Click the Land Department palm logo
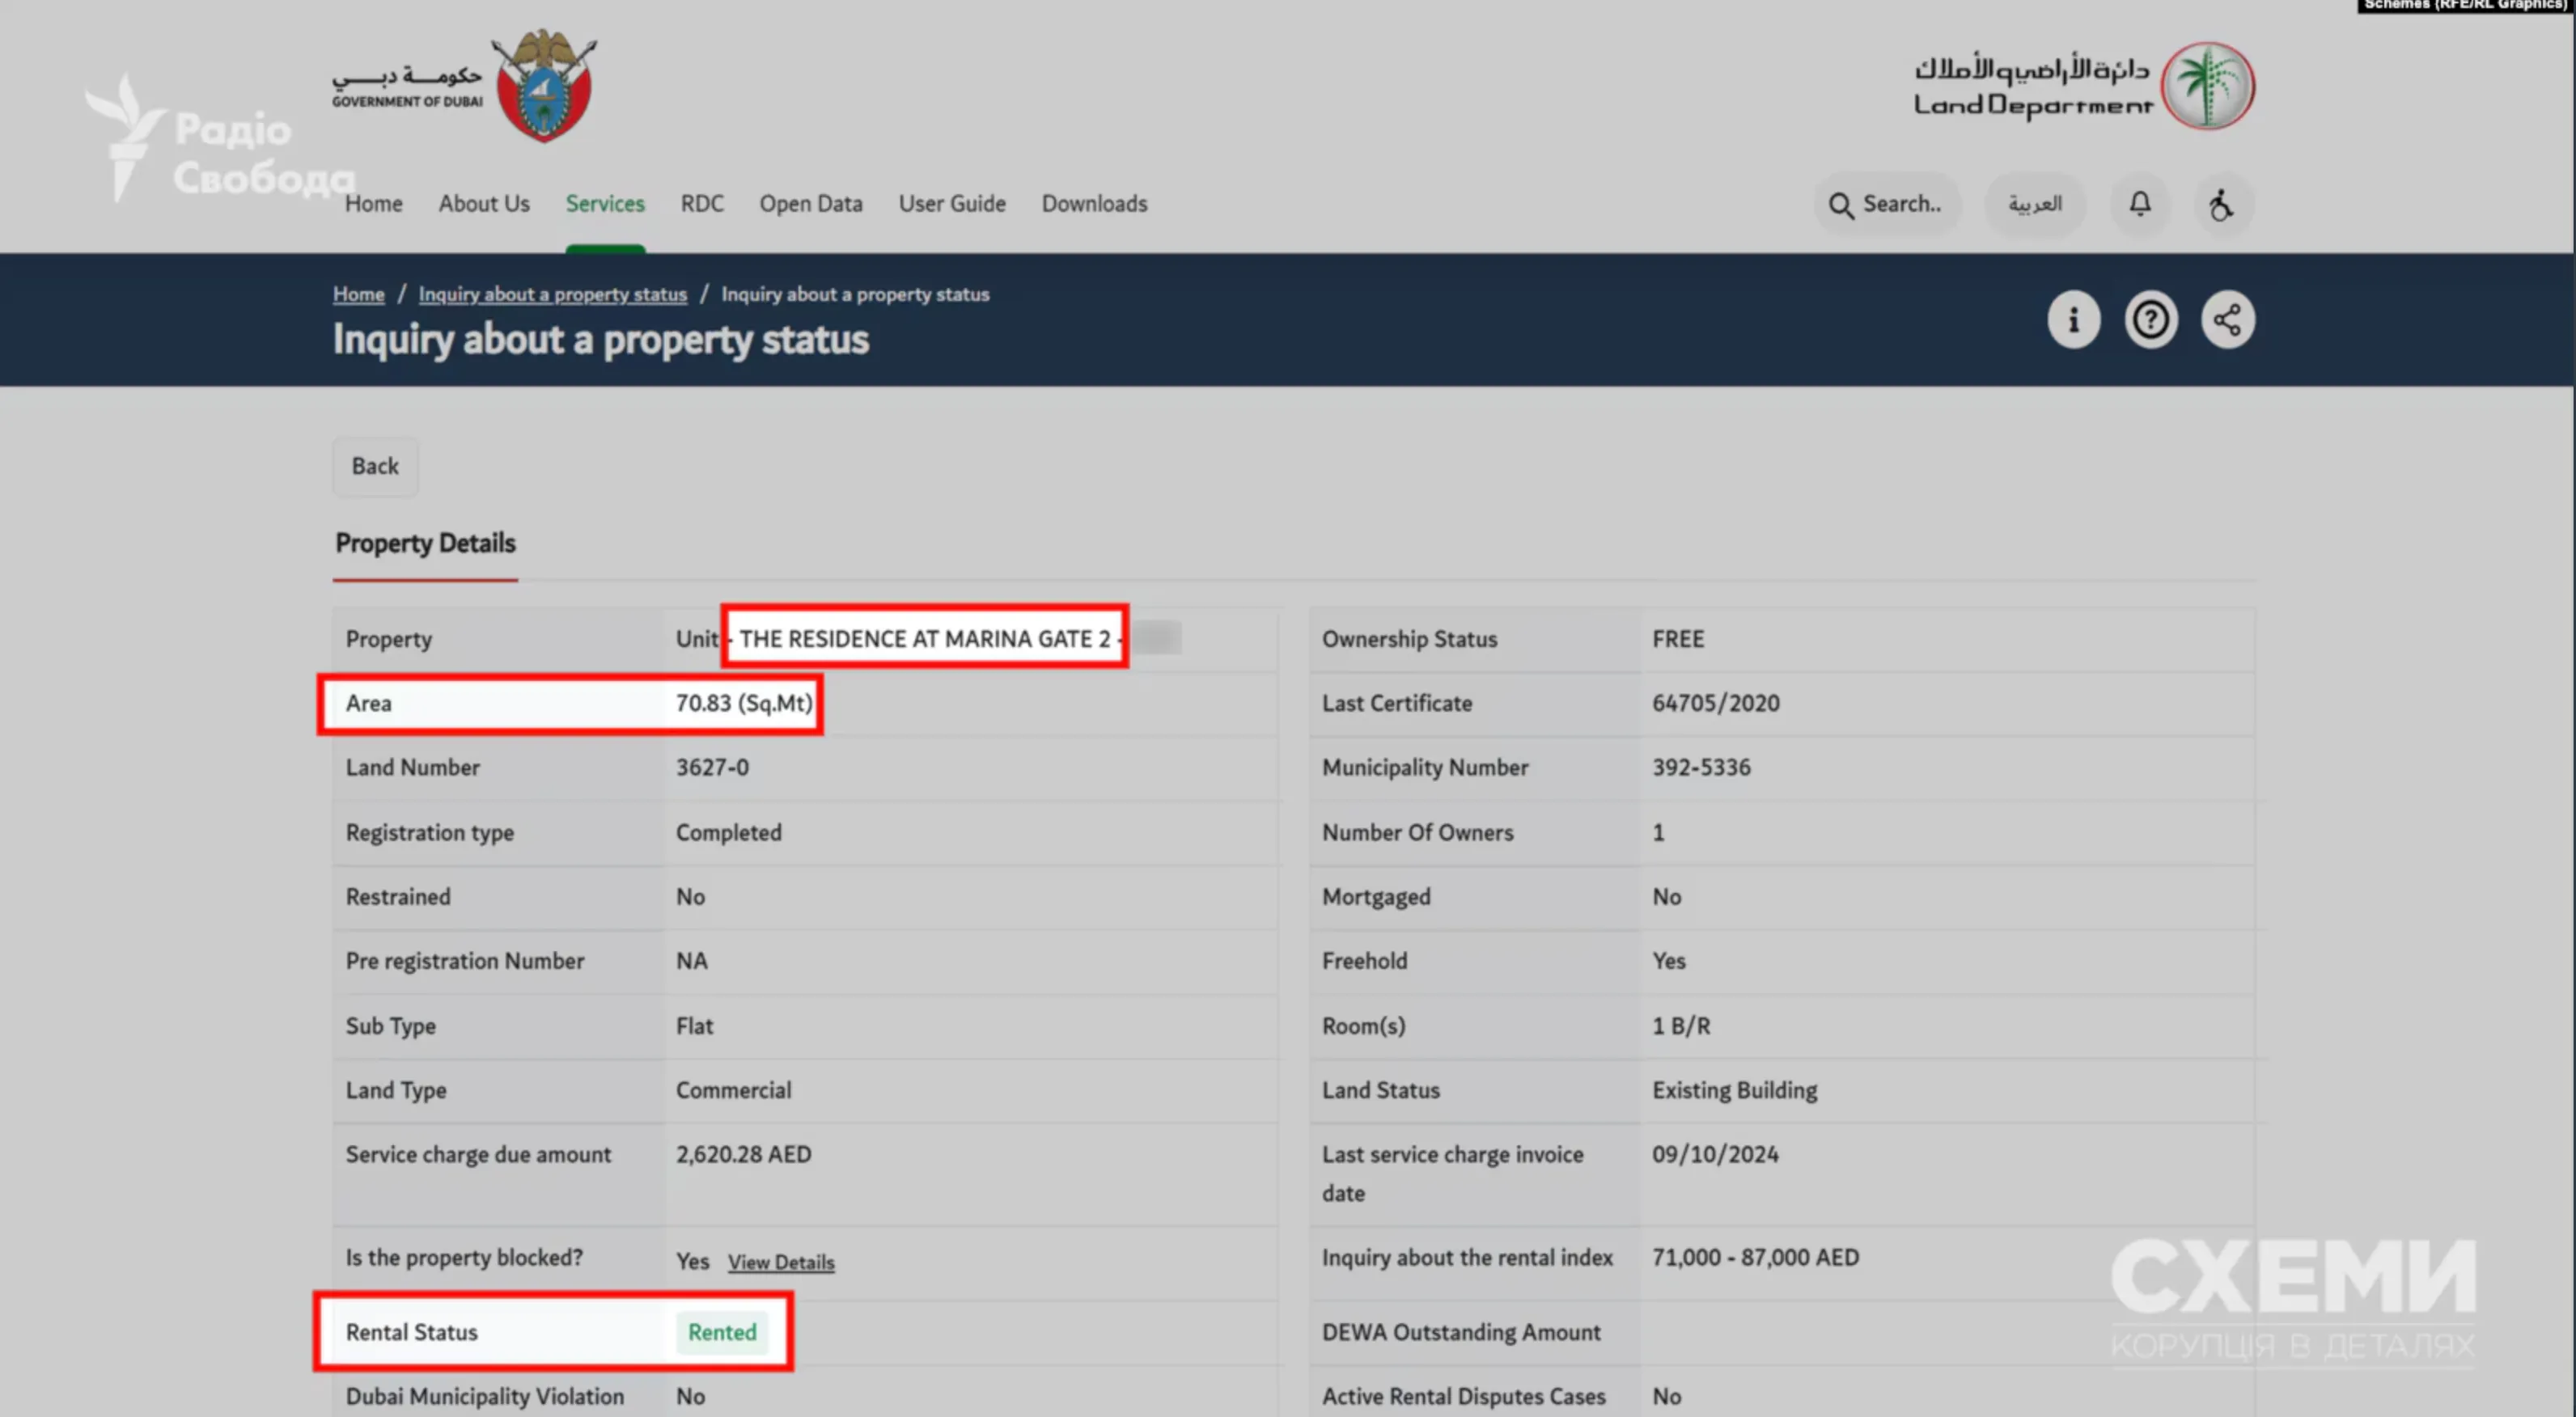 2207,85
